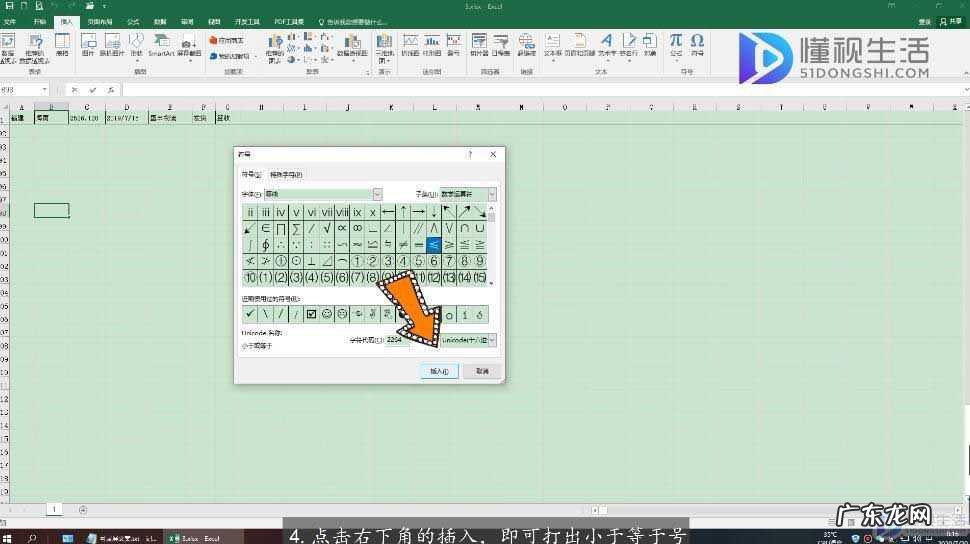
Task: Switch to the Special Characters tab
Action: coord(286,175)
